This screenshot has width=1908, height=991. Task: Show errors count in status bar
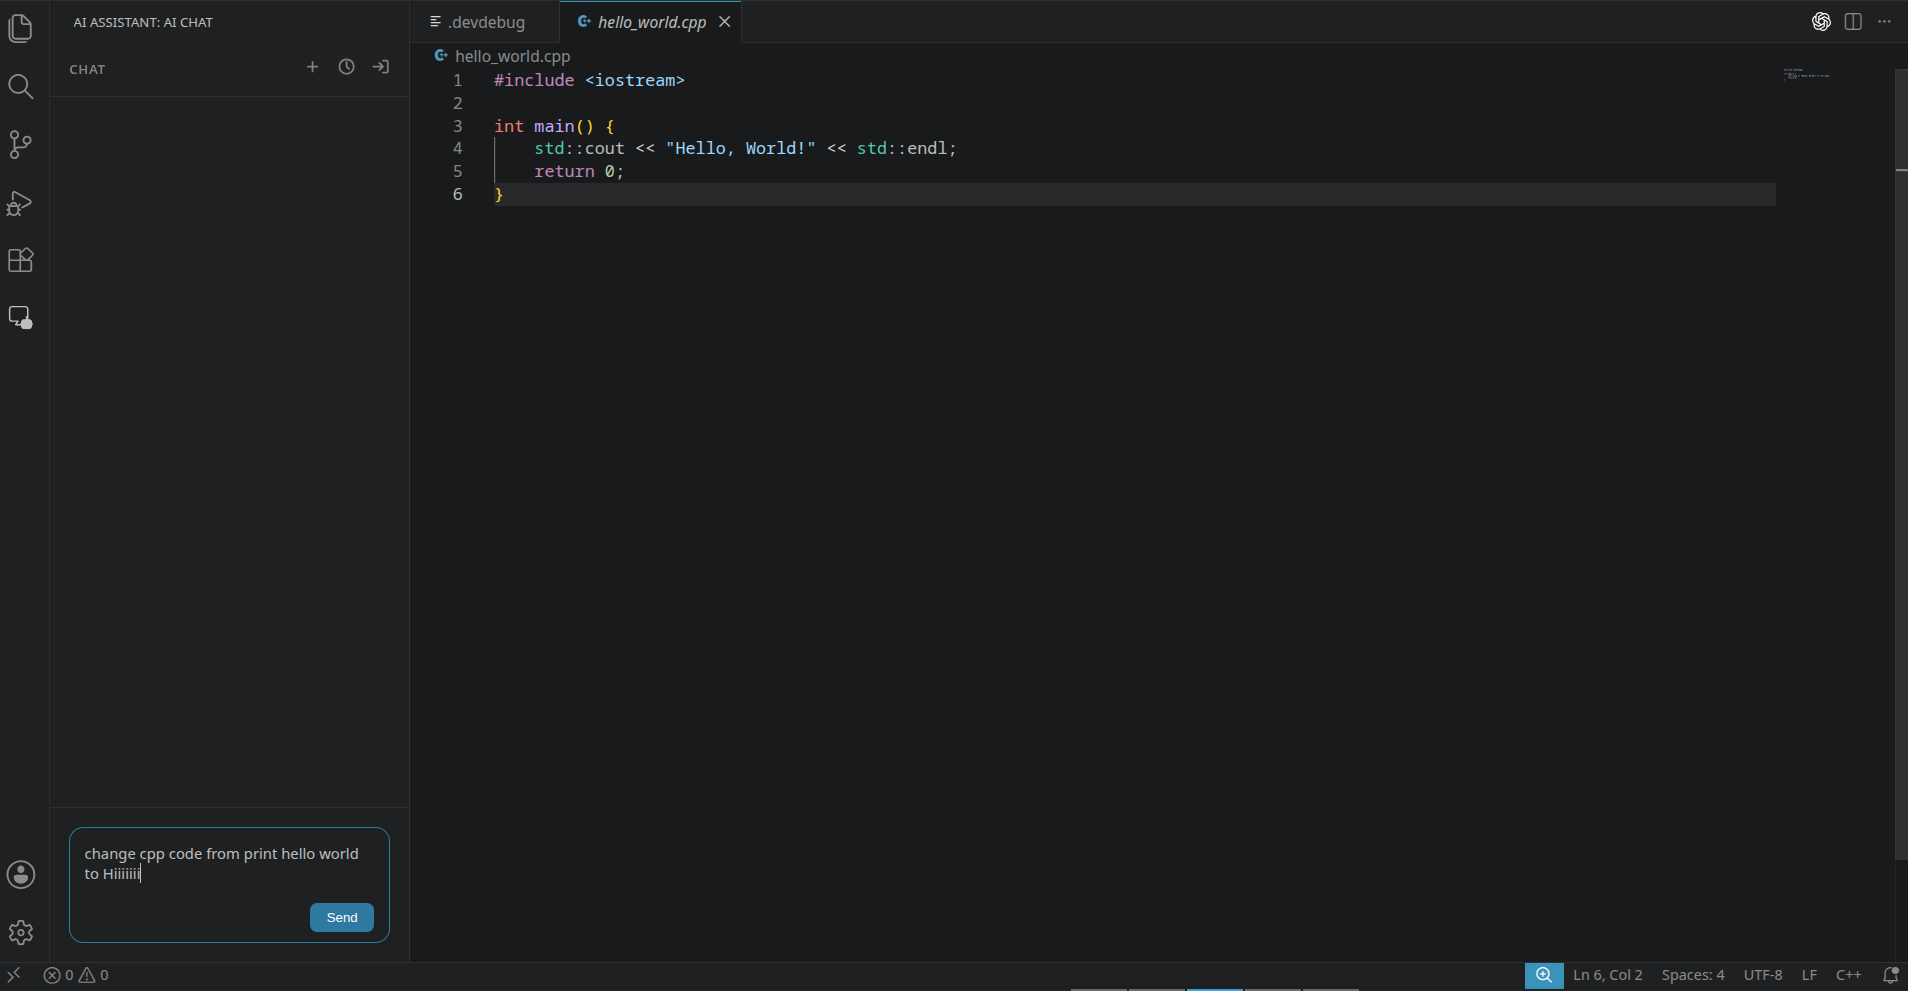point(59,975)
